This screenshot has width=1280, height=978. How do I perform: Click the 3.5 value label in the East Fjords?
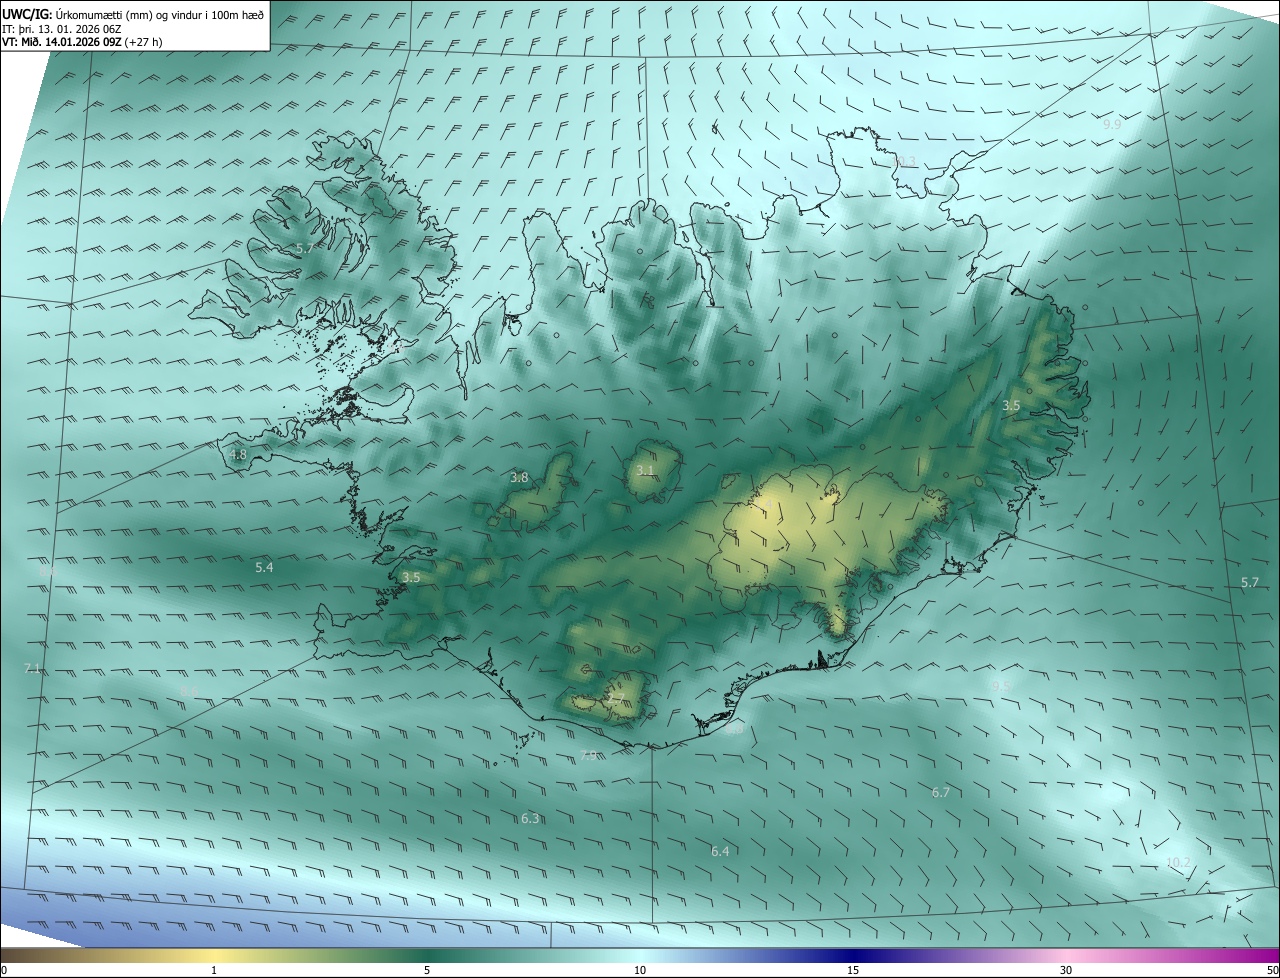(1011, 405)
